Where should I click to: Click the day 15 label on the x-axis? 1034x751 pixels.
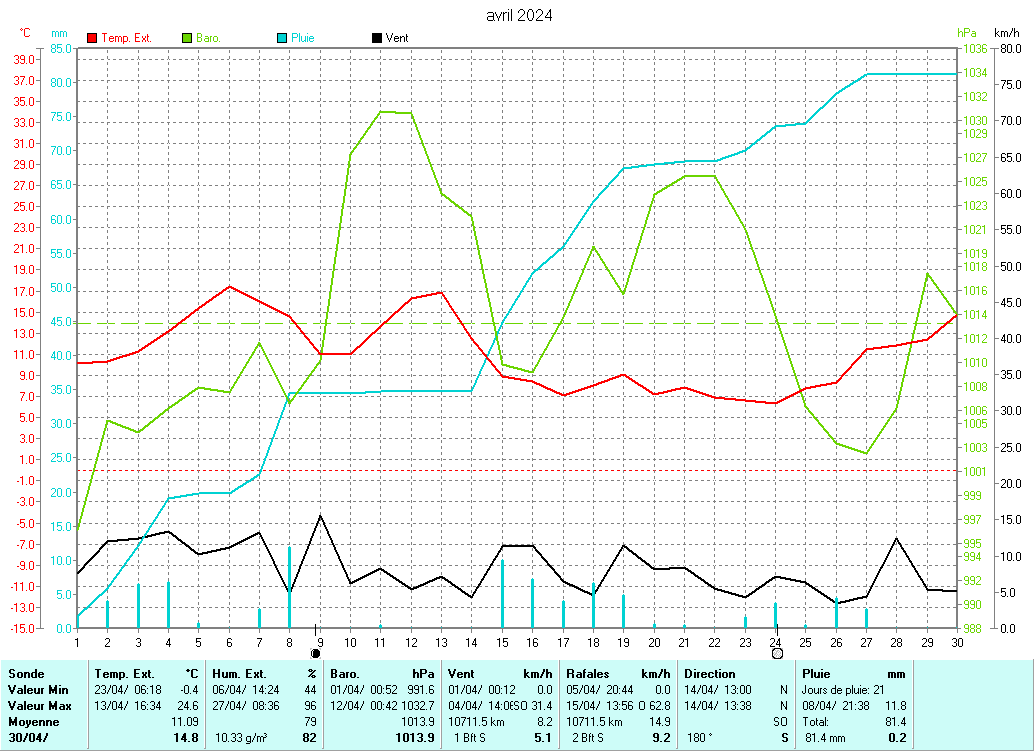pos(502,642)
